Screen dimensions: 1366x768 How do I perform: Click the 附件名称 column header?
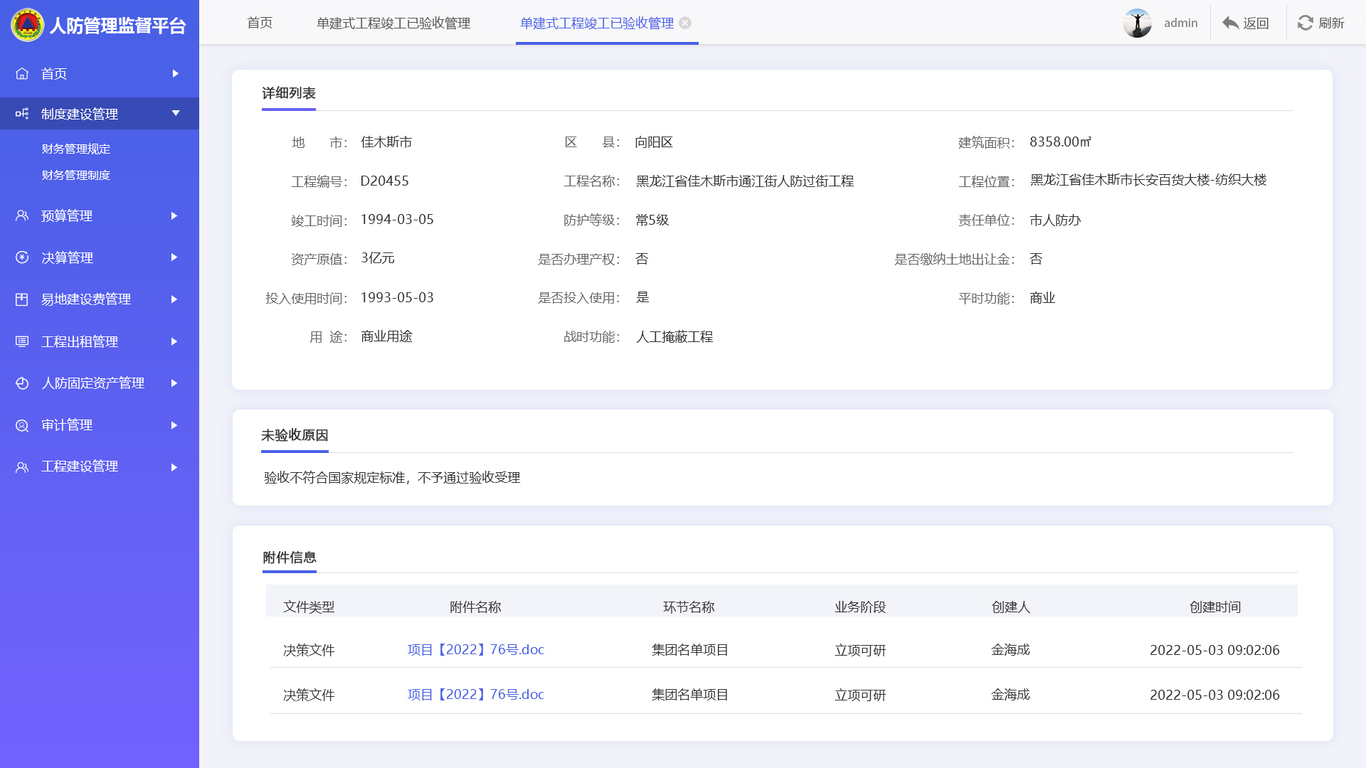click(x=476, y=607)
